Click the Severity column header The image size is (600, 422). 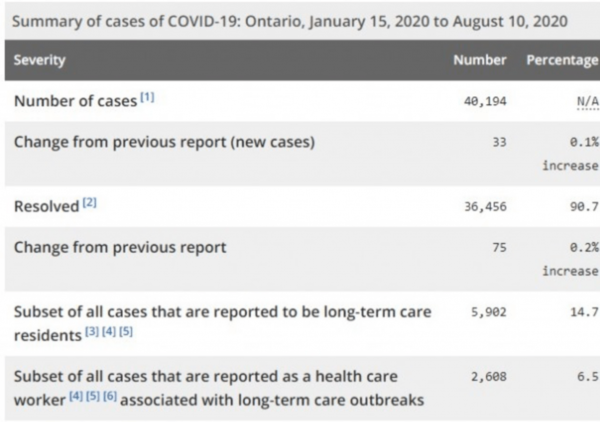[39, 60]
